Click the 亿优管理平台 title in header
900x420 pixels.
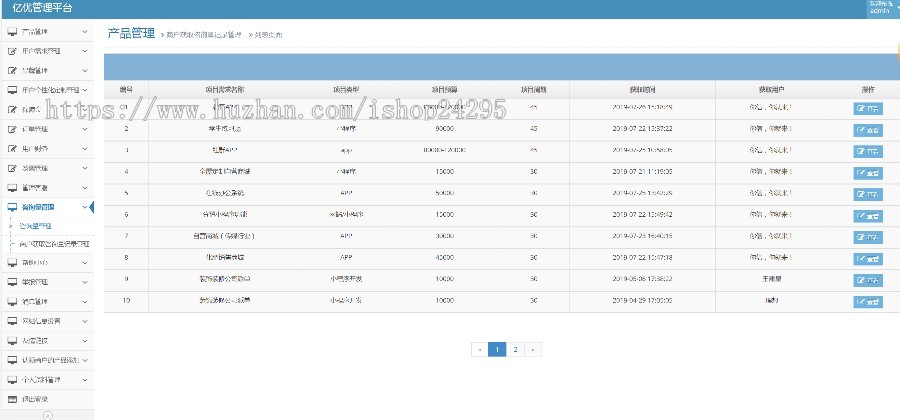42,9
